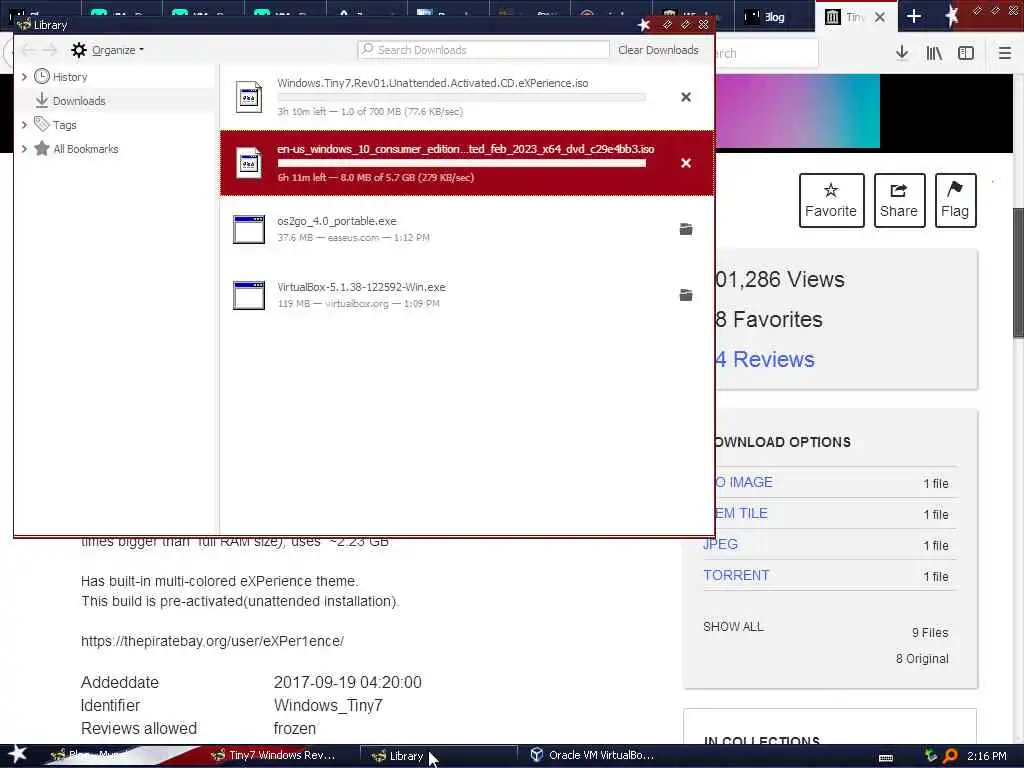The image size is (1024, 768).
Task: Select VirtualBox-5.1.38-122592-Win.exe file name
Action: tap(361, 287)
